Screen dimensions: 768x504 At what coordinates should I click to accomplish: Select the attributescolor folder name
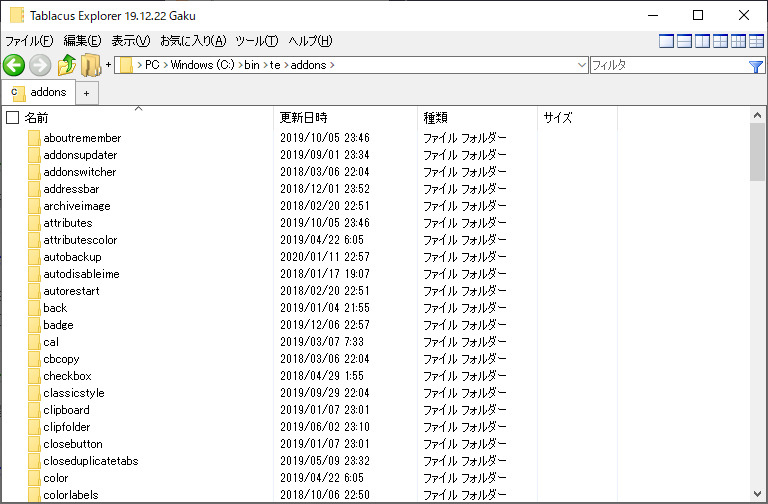[x=80, y=240]
